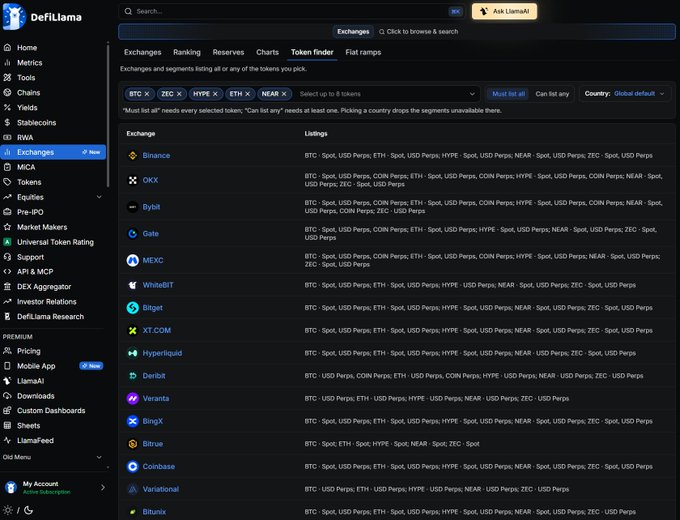Open the Country Global default dropdown
Screen dimensions: 680x520
click(624, 94)
